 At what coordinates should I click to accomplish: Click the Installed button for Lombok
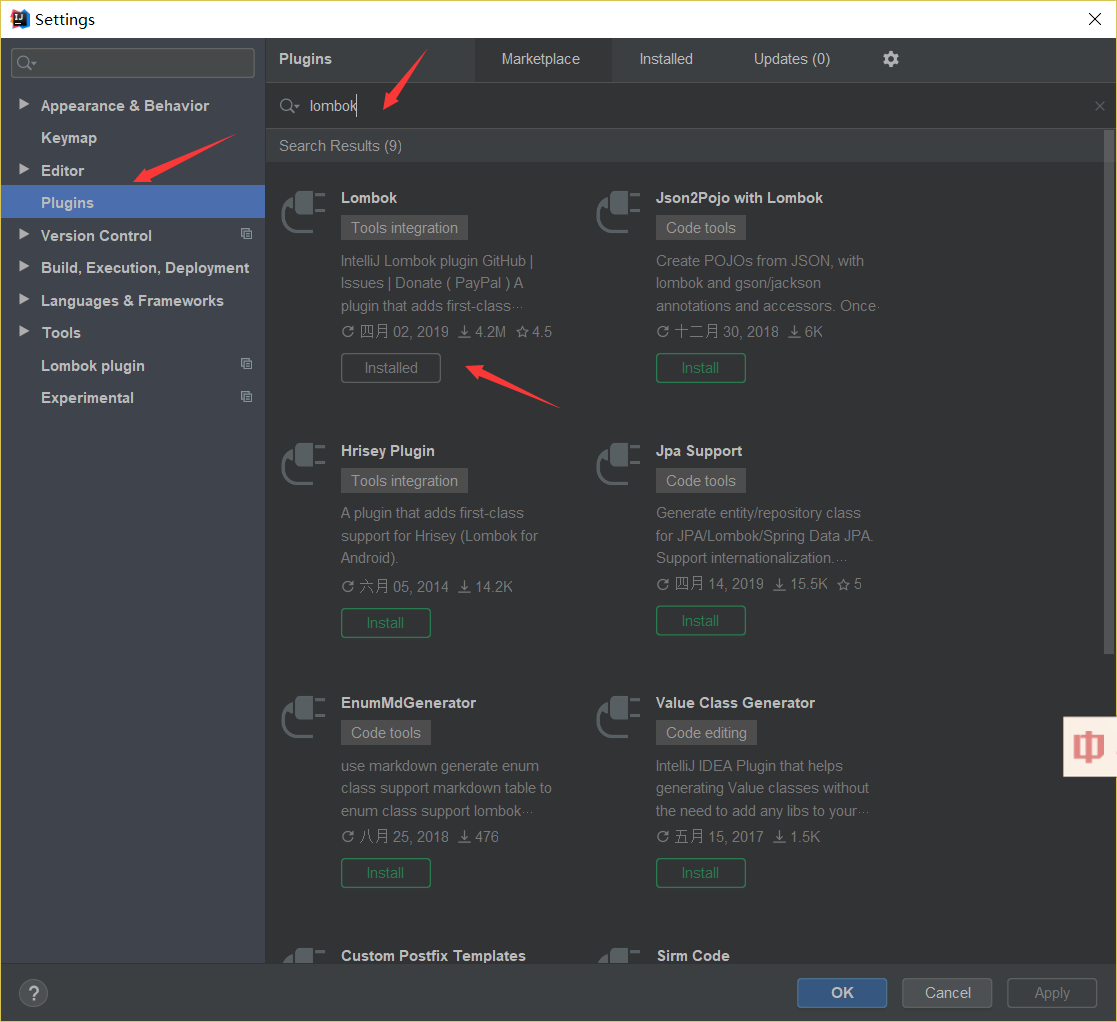(x=391, y=368)
